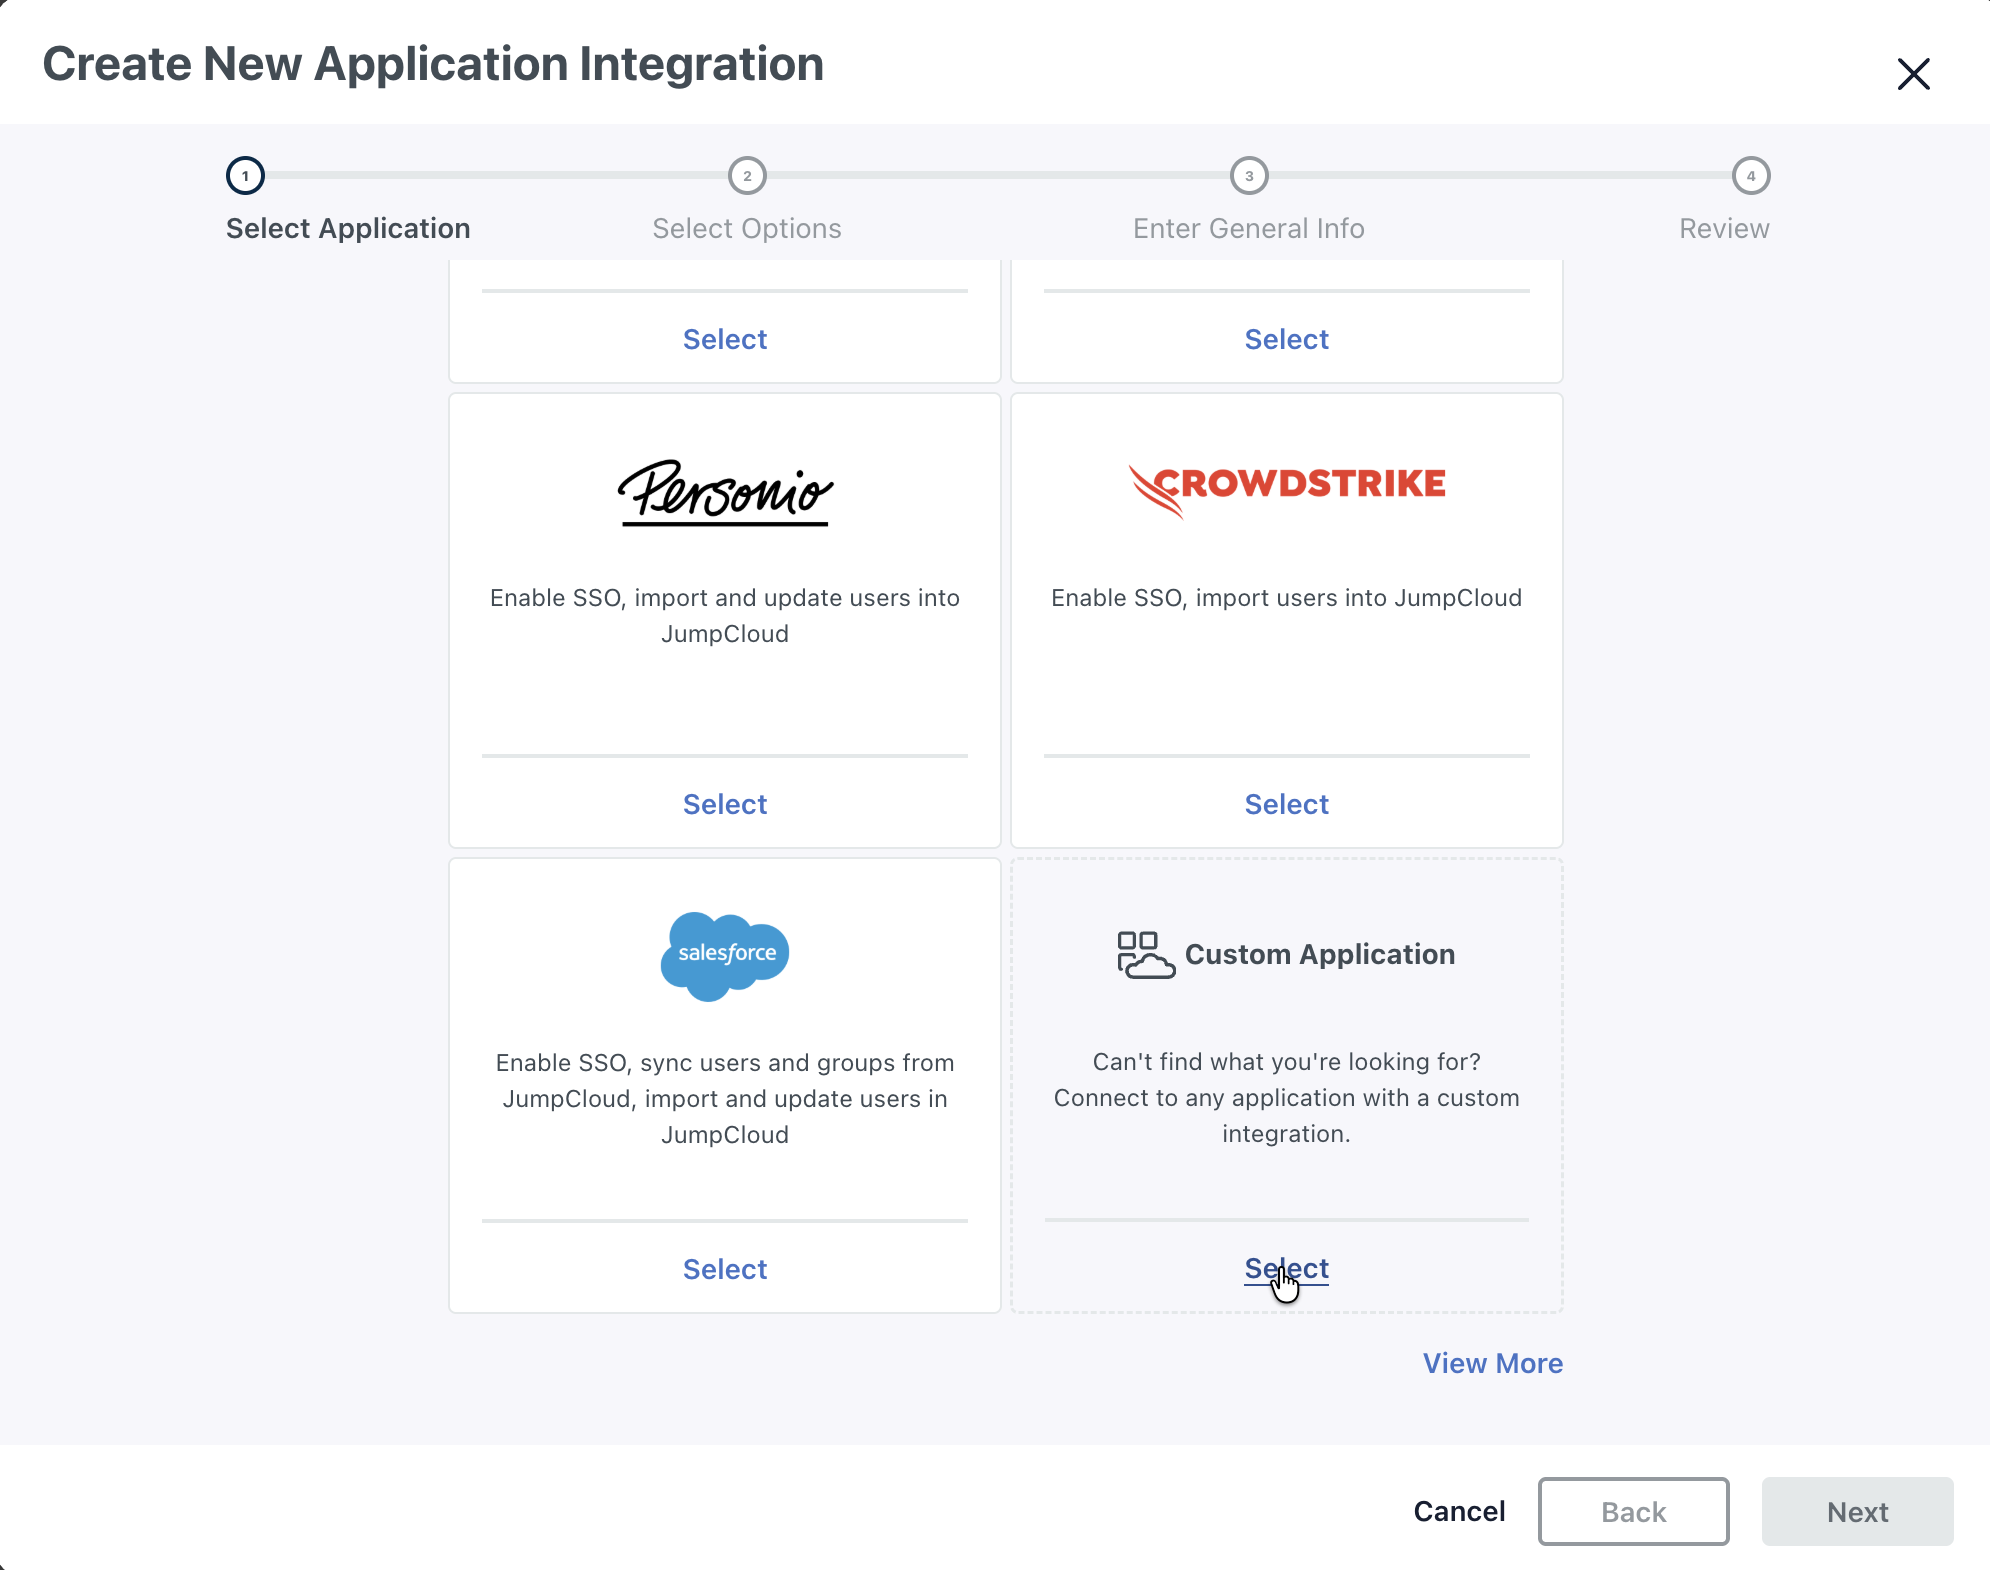This screenshot has width=1990, height=1570.
Task: Select the top-left partially visible application card
Action: [724, 338]
